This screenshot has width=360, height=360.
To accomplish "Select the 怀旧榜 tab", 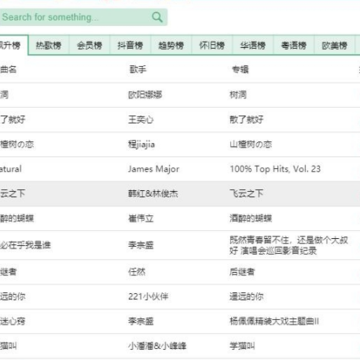I will point(212,45).
